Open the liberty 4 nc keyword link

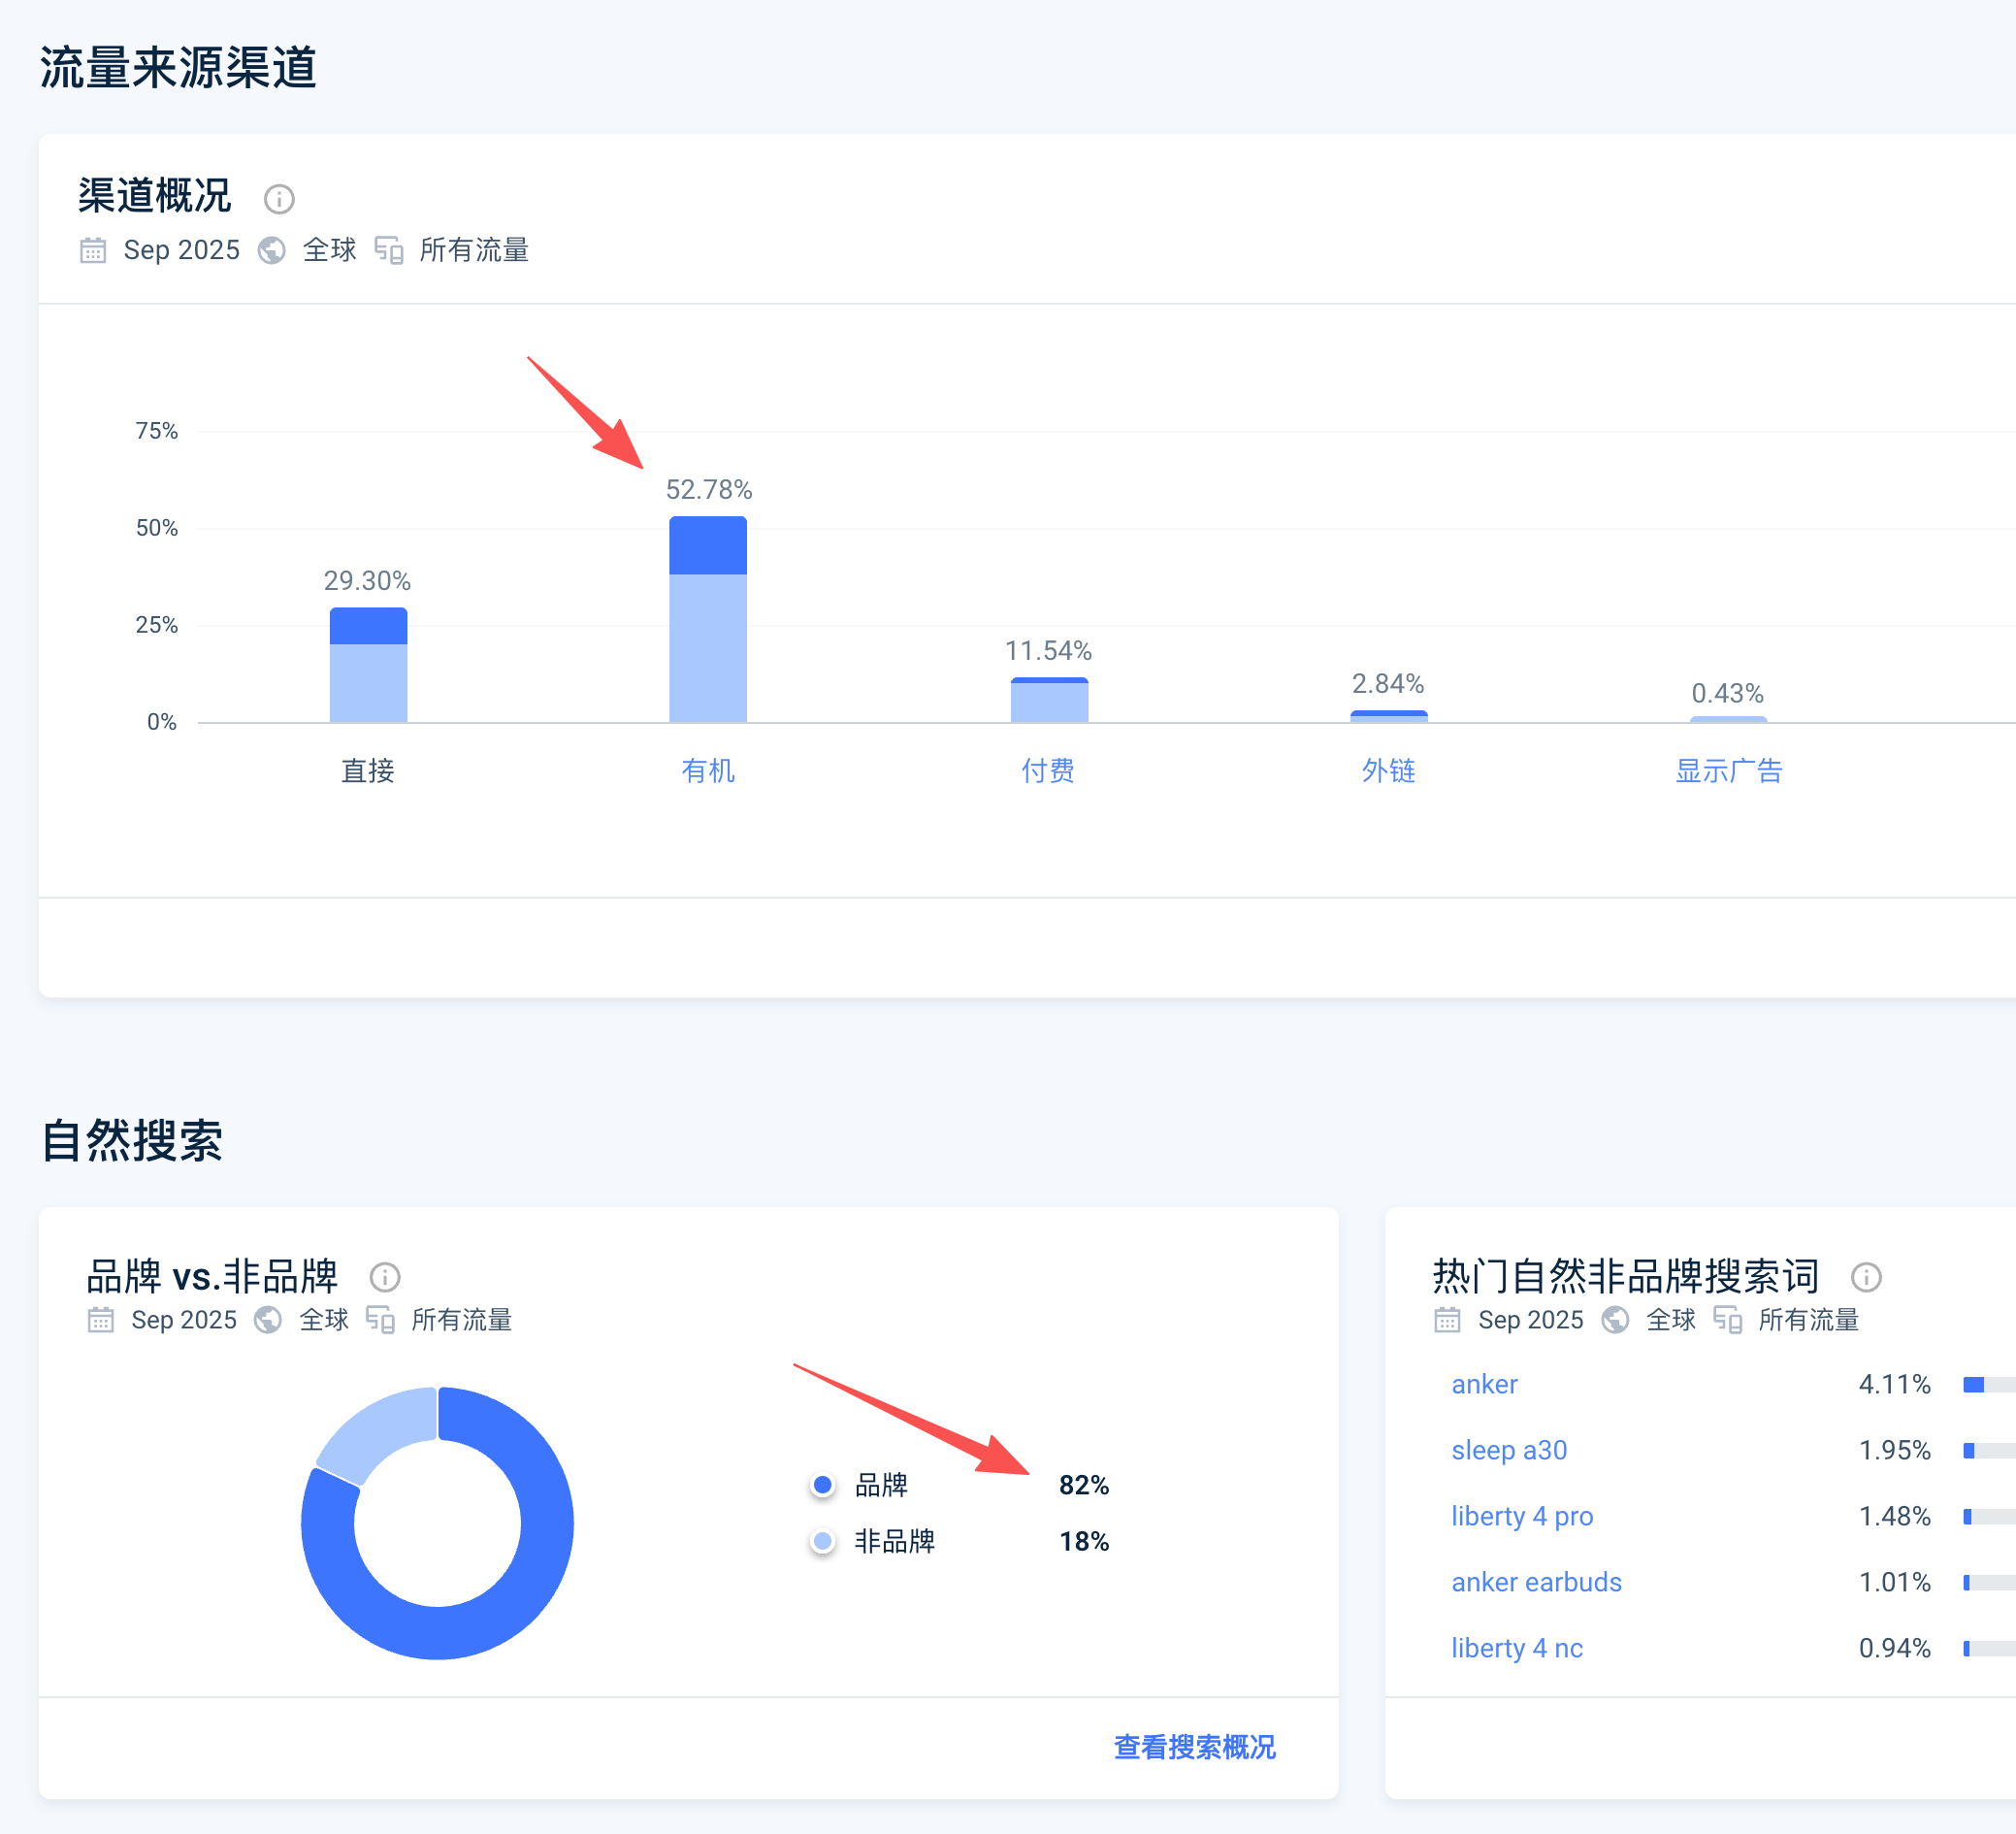tap(1518, 1648)
